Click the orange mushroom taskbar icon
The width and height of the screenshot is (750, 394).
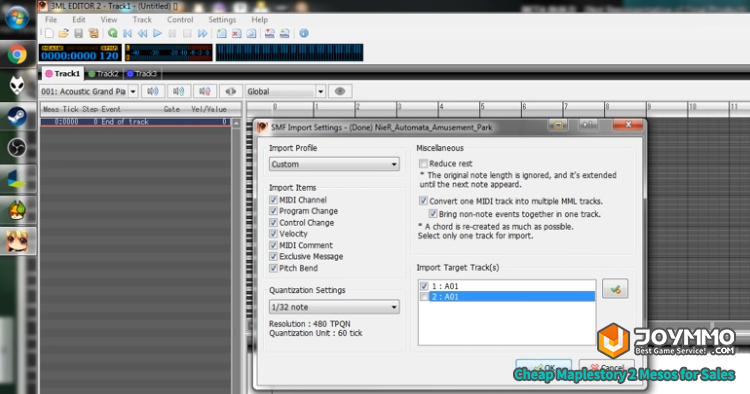pos(17,210)
